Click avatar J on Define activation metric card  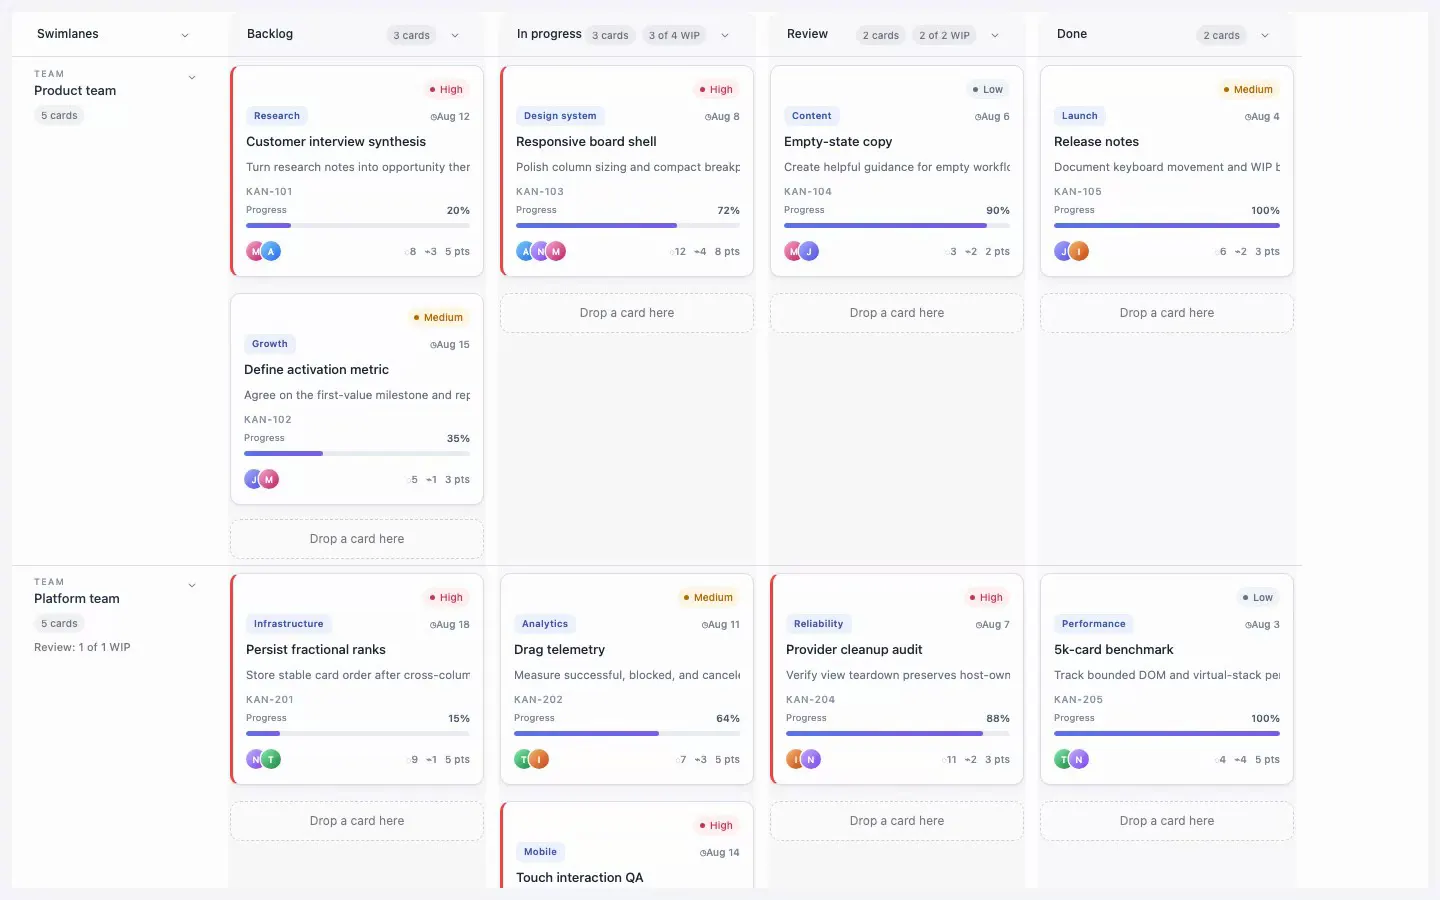[x=254, y=480]
